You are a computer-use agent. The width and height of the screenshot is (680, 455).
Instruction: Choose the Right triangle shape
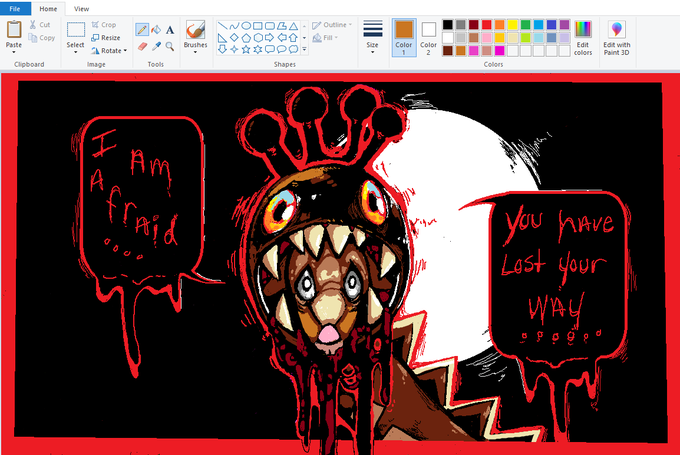tap(222, 38)
